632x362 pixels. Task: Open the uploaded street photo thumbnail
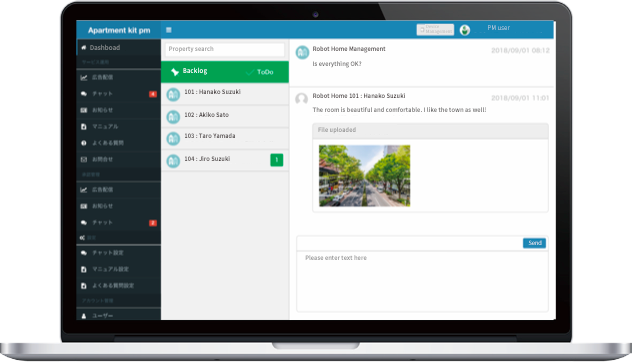coord(364,176)
